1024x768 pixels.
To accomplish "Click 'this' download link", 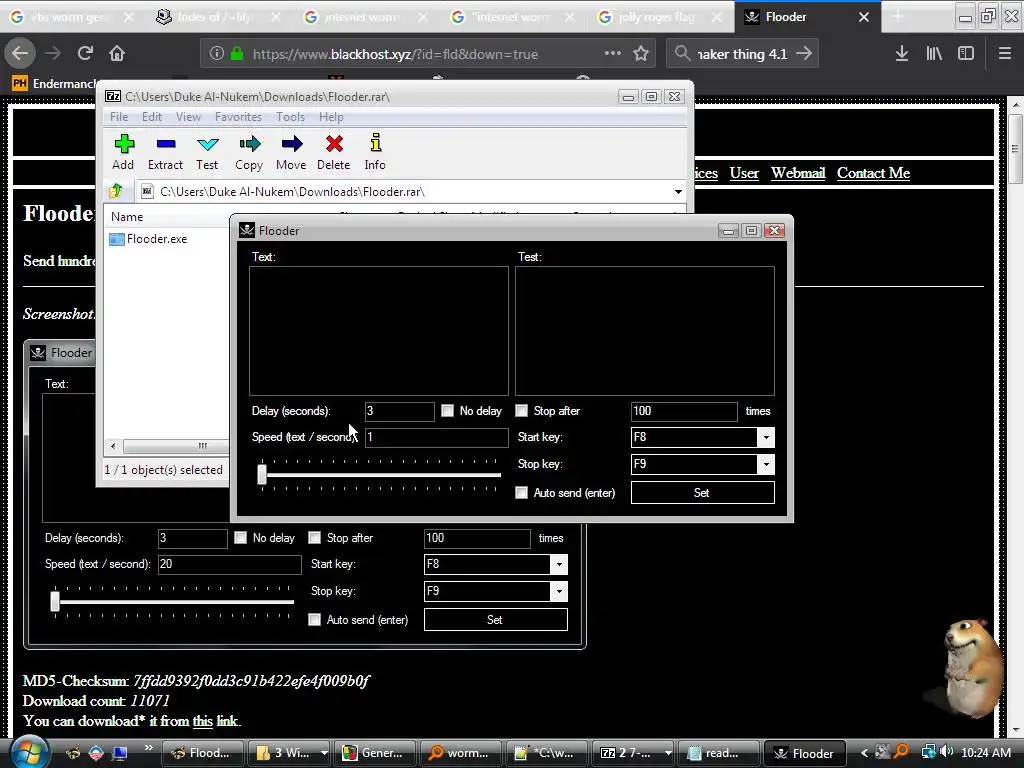I will pos(202,721).
